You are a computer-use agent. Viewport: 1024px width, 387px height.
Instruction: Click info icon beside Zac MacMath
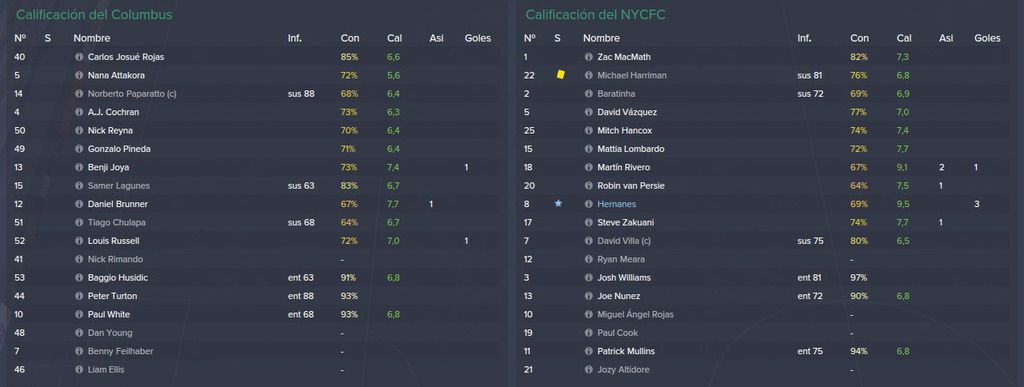coord(589,57)
